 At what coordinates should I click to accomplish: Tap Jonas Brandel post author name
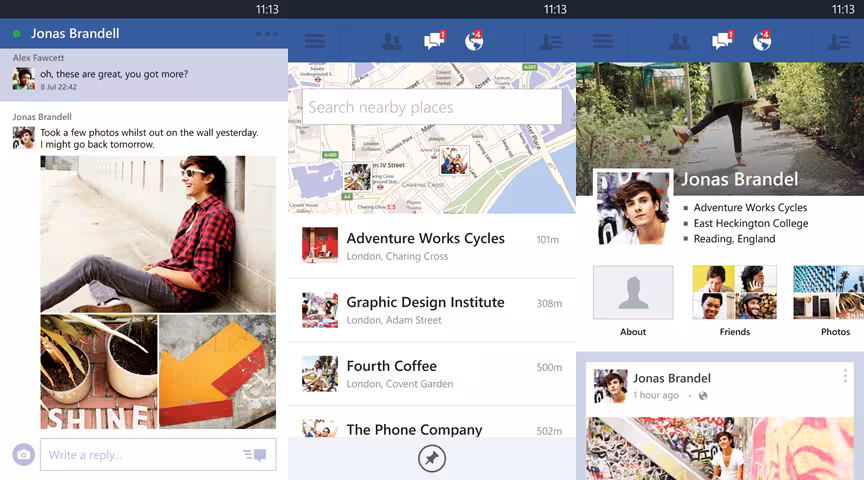point(672,378)
